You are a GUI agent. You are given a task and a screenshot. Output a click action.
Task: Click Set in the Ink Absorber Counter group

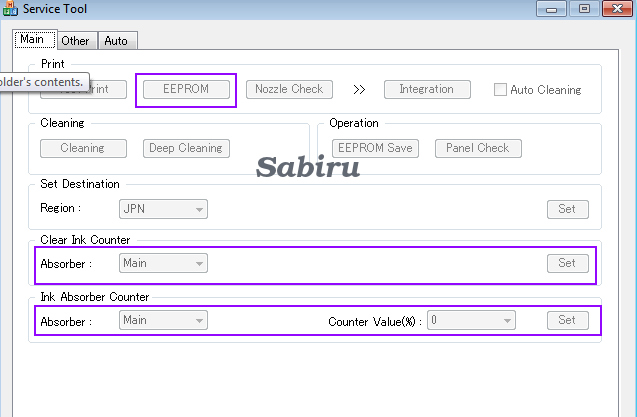point(568,320)
